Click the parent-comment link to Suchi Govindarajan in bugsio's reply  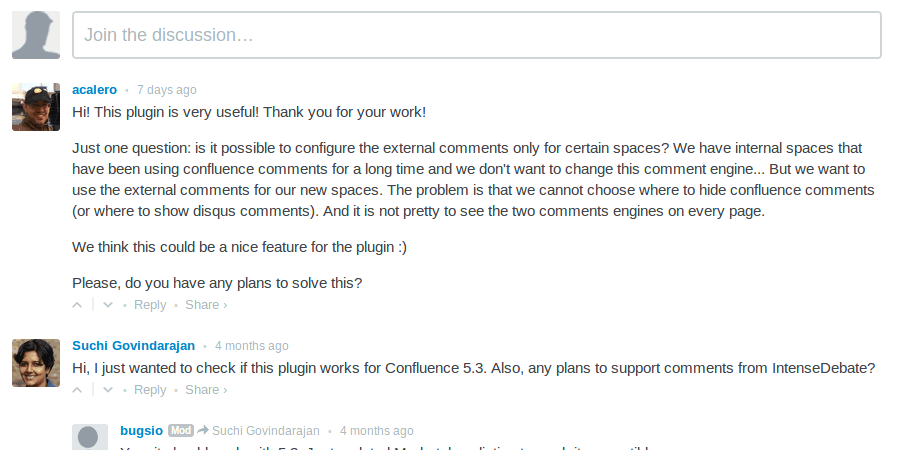[x=265, y=431]
